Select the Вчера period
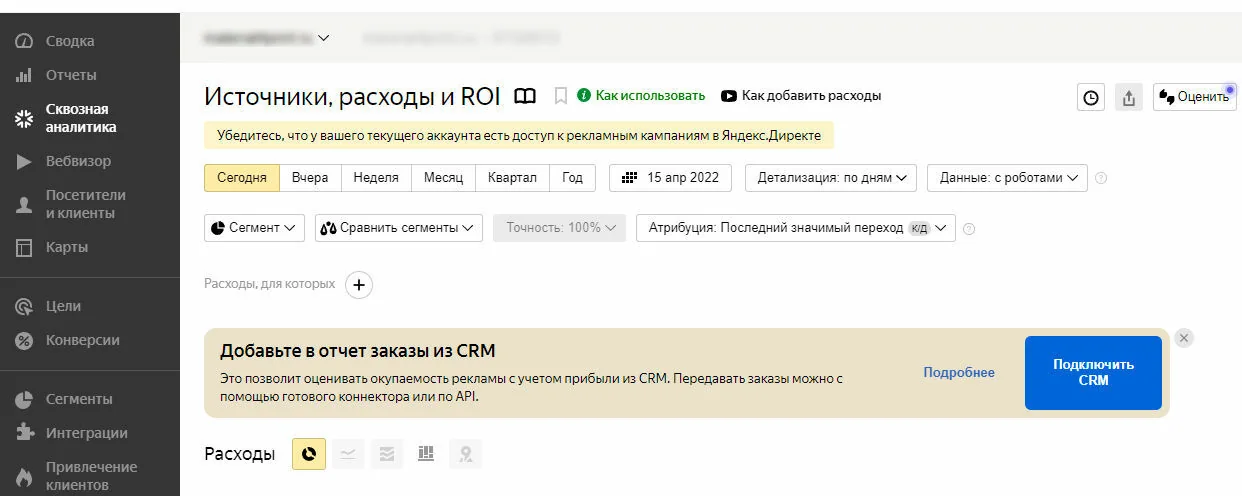The height and width of the screenshot is (496, 1242). (310, 178)
